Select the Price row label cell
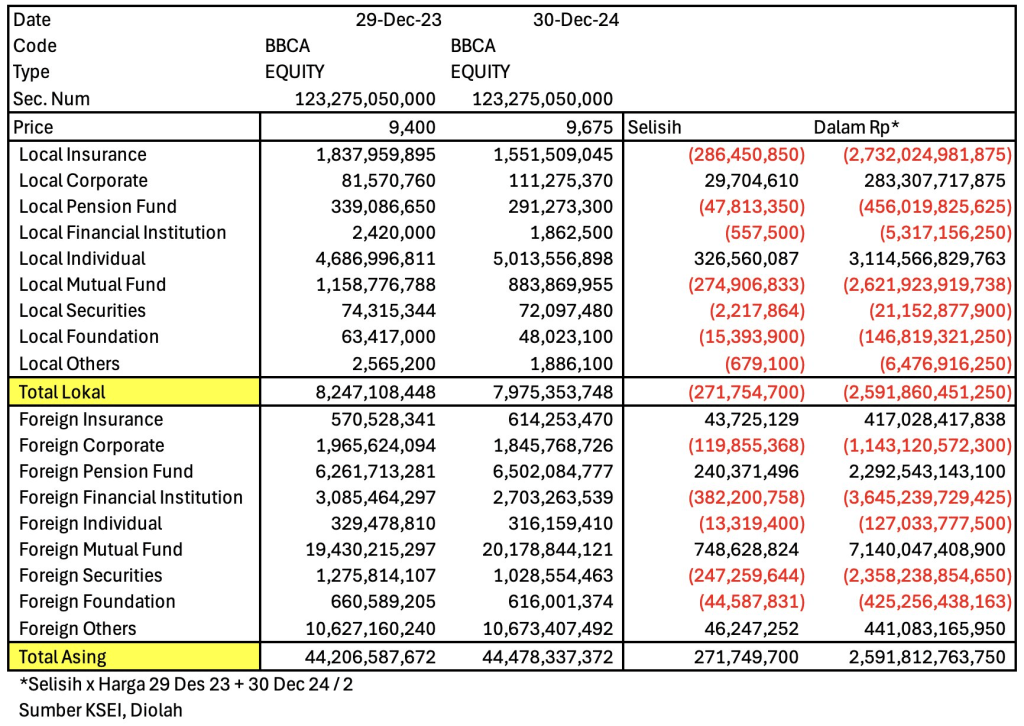This screenshot has height=726, width=1024. 133,128
